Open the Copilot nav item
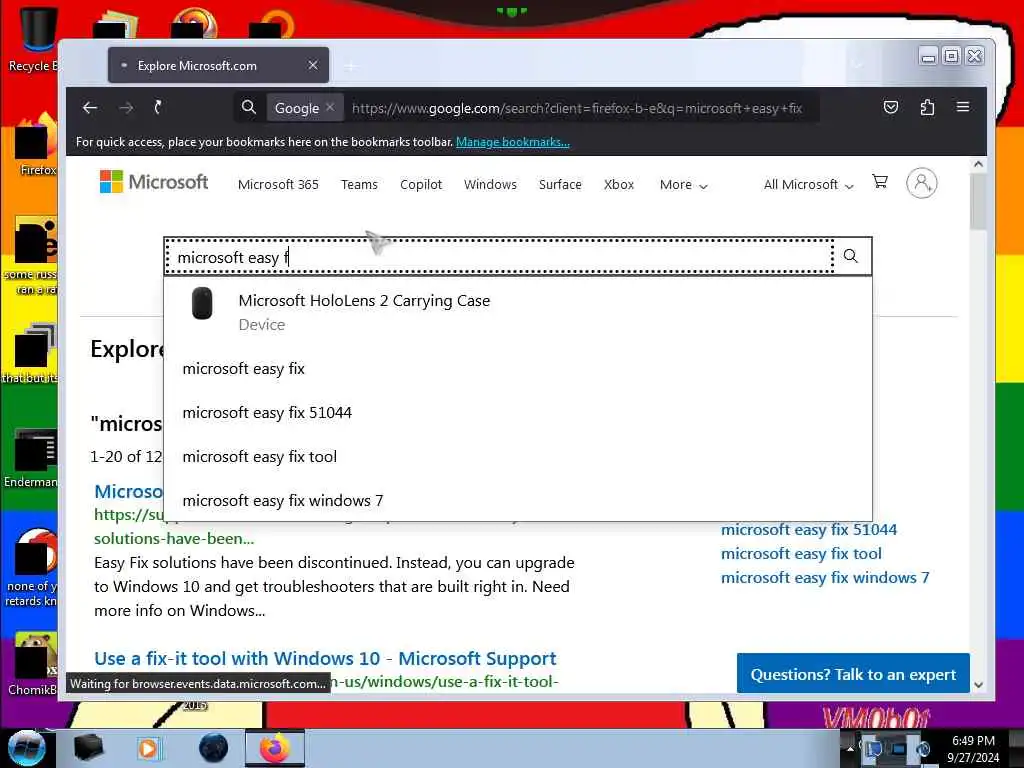Image resolution: width=1024 pixels, height=768 pixels. (421, 185)
